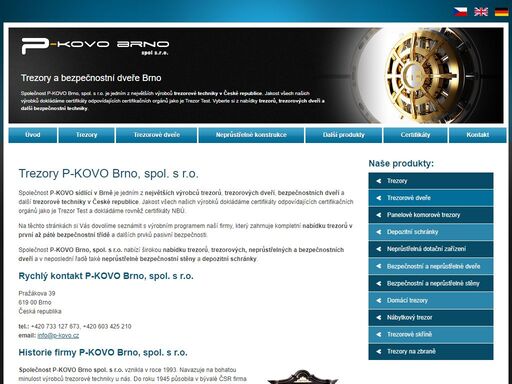512x384 pixels.
Task: Click address line Pražákova 39
Action: point(37,294)
